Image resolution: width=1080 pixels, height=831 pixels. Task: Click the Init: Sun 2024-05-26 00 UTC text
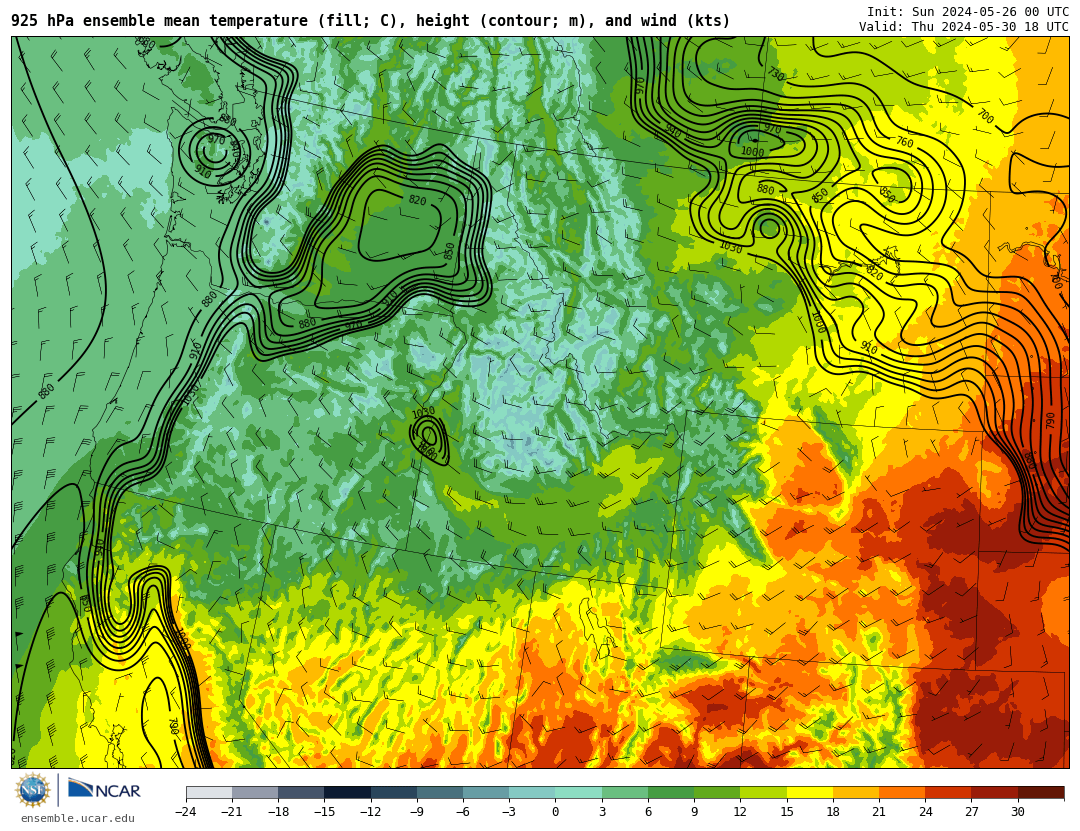tap(968, 12)
